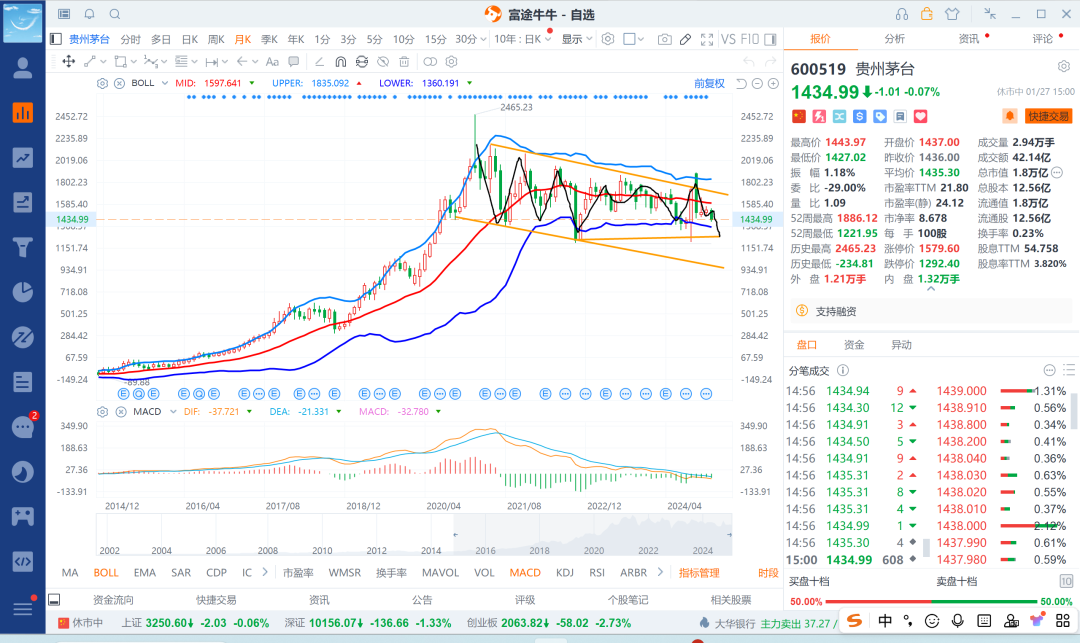Toggle the BOLL indicator in bottom indicator bar

pos(105,573)
